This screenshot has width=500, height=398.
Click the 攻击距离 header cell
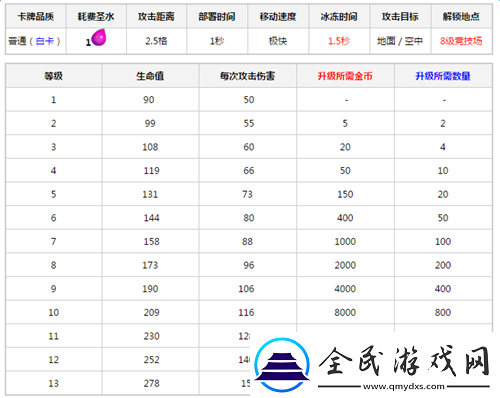156,16
